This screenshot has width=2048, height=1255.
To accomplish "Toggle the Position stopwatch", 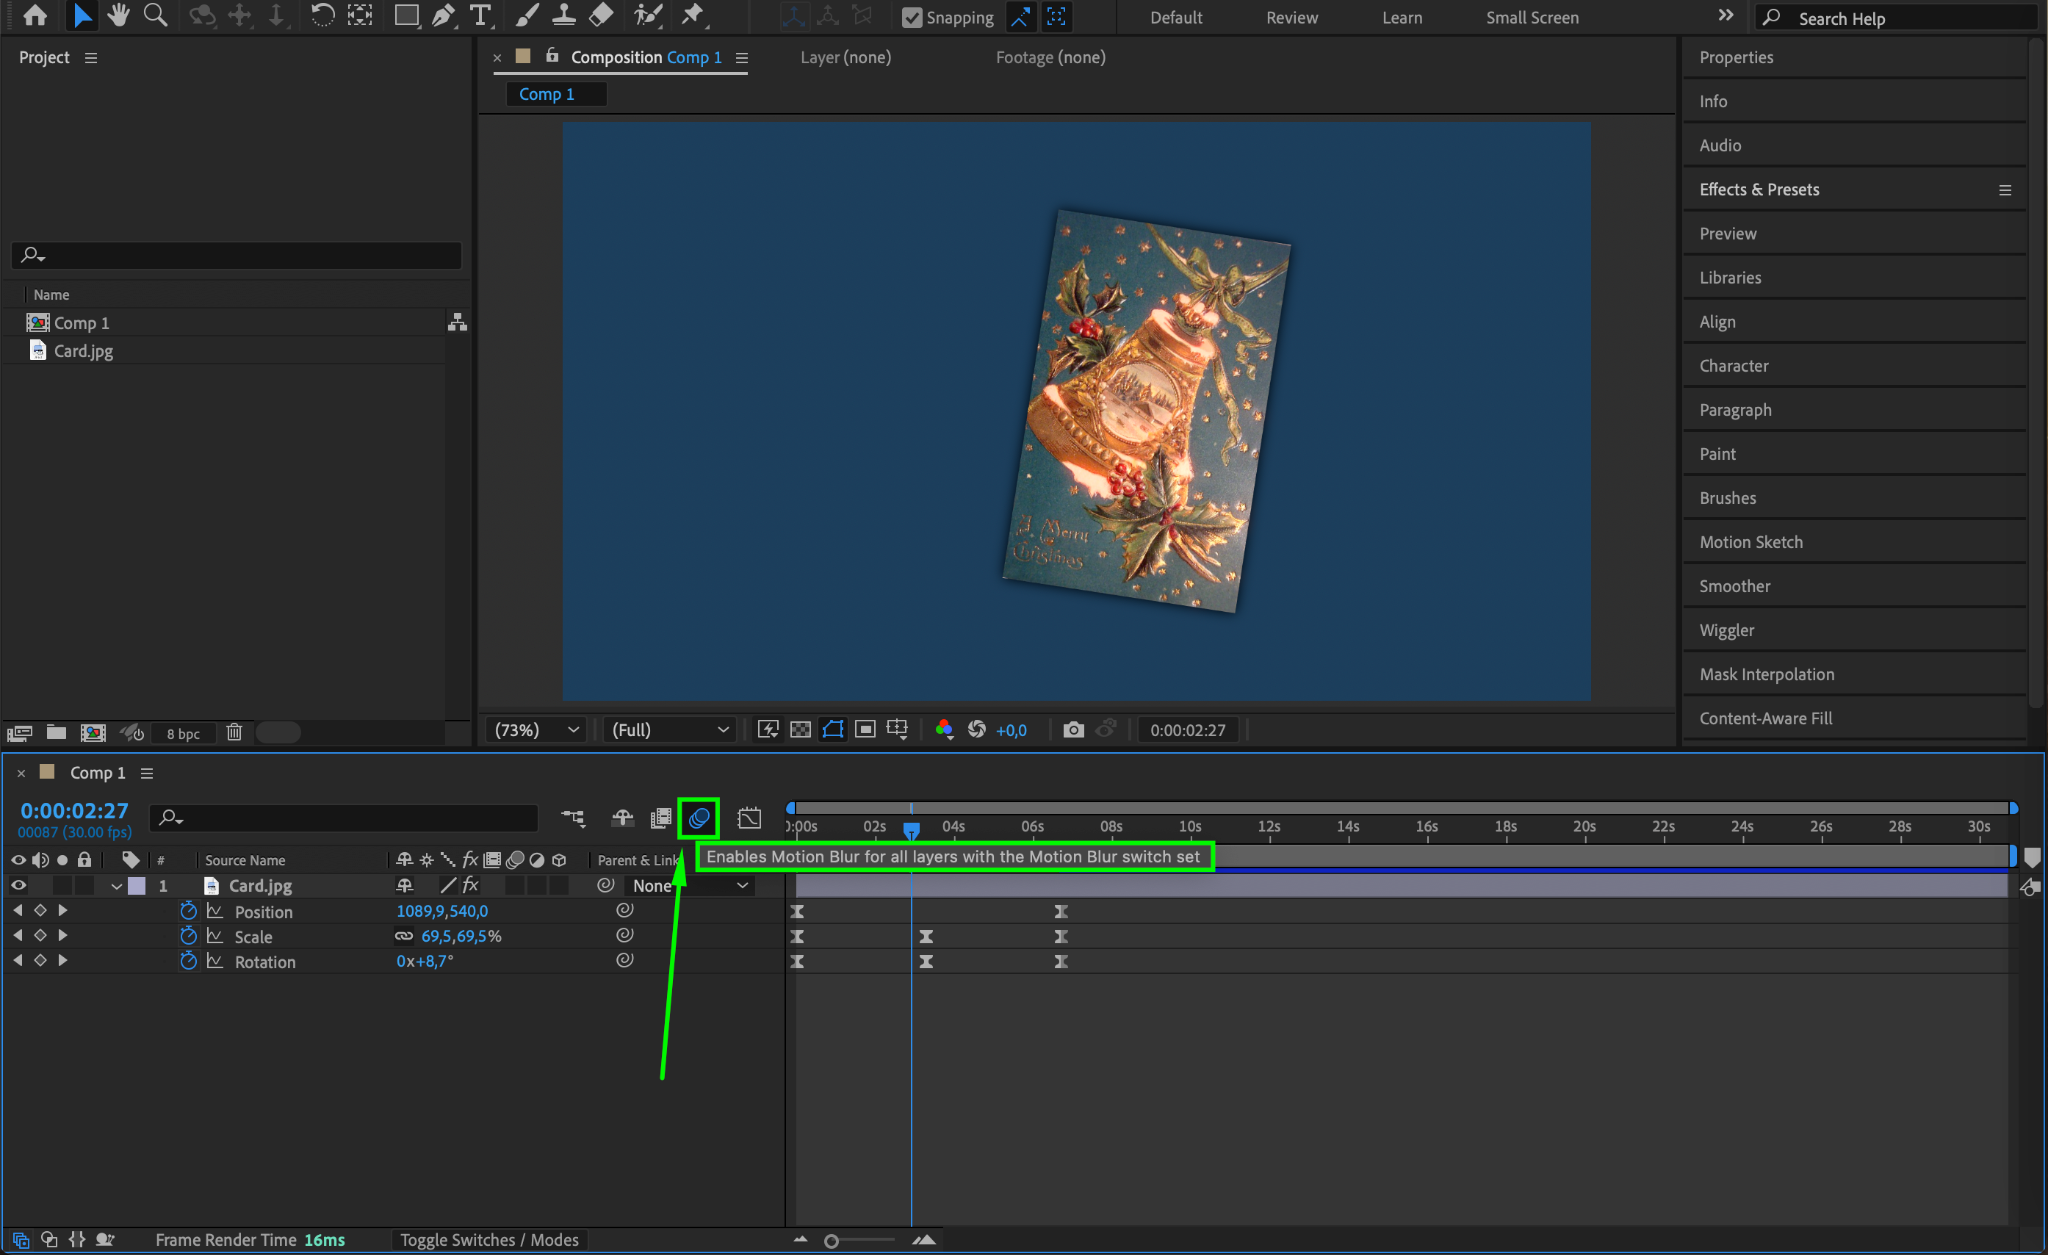I will pos(188,911).
